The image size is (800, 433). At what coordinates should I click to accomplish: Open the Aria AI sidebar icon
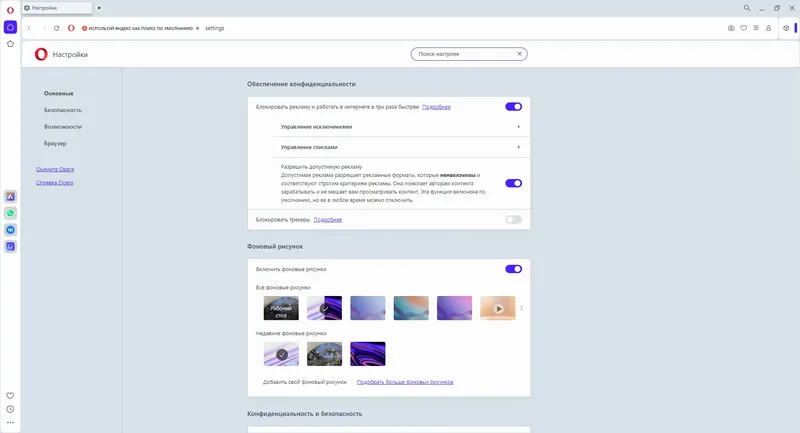point(10,196)
